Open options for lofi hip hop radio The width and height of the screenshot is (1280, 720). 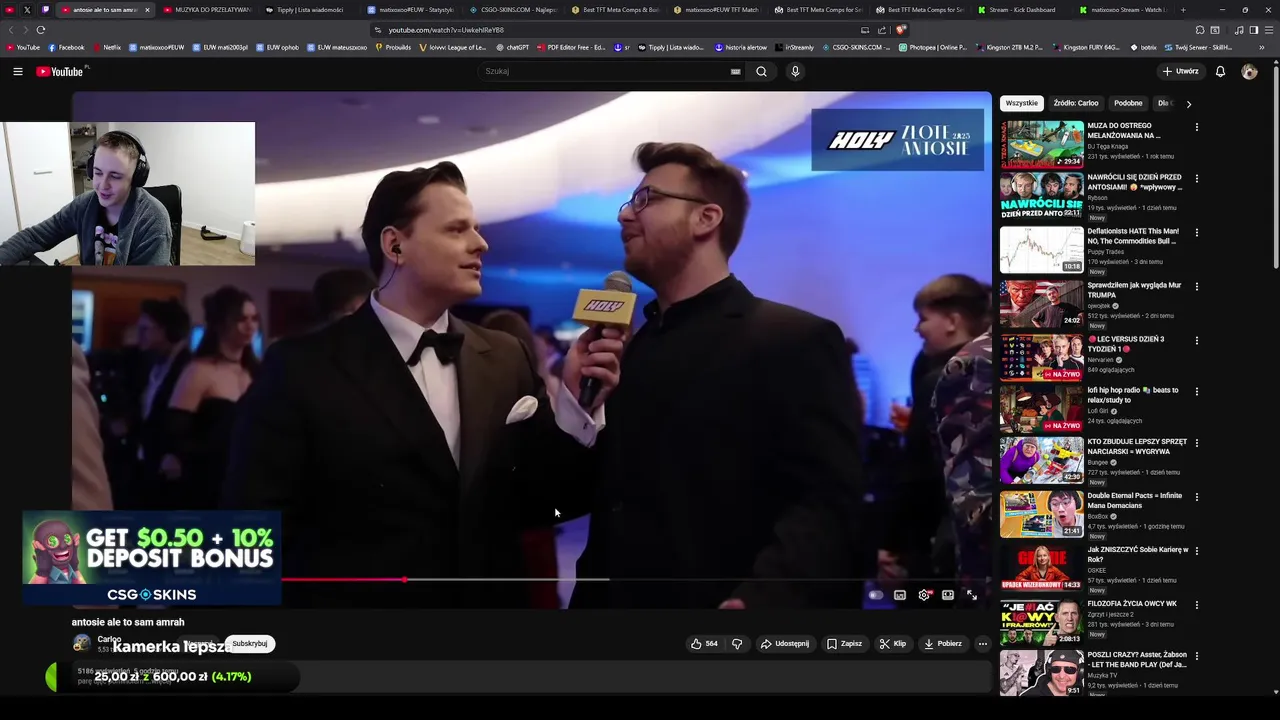1196,392
